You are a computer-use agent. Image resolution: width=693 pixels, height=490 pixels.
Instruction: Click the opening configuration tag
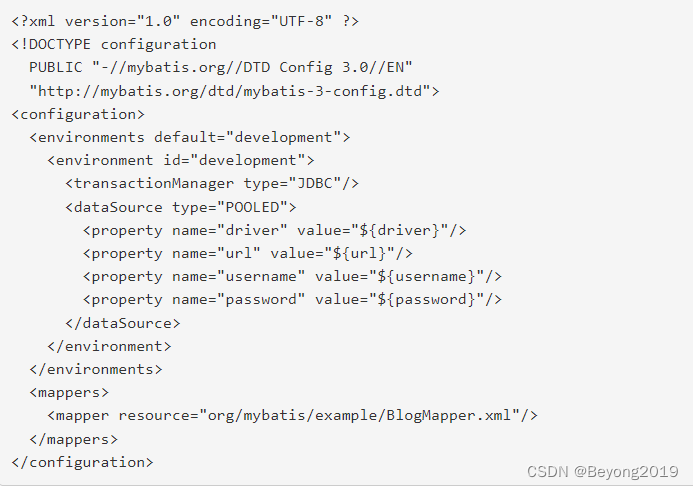[78, 114]
